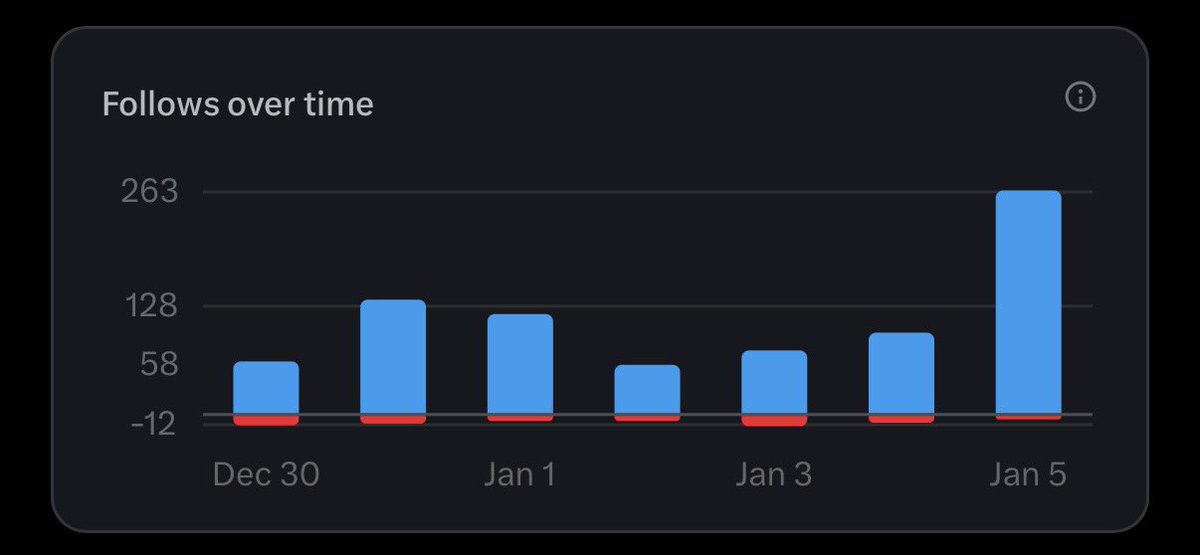Select the tall blue bar for Jan 5
Screen dimensions: 1200x555
click(x=1029, y=302)
